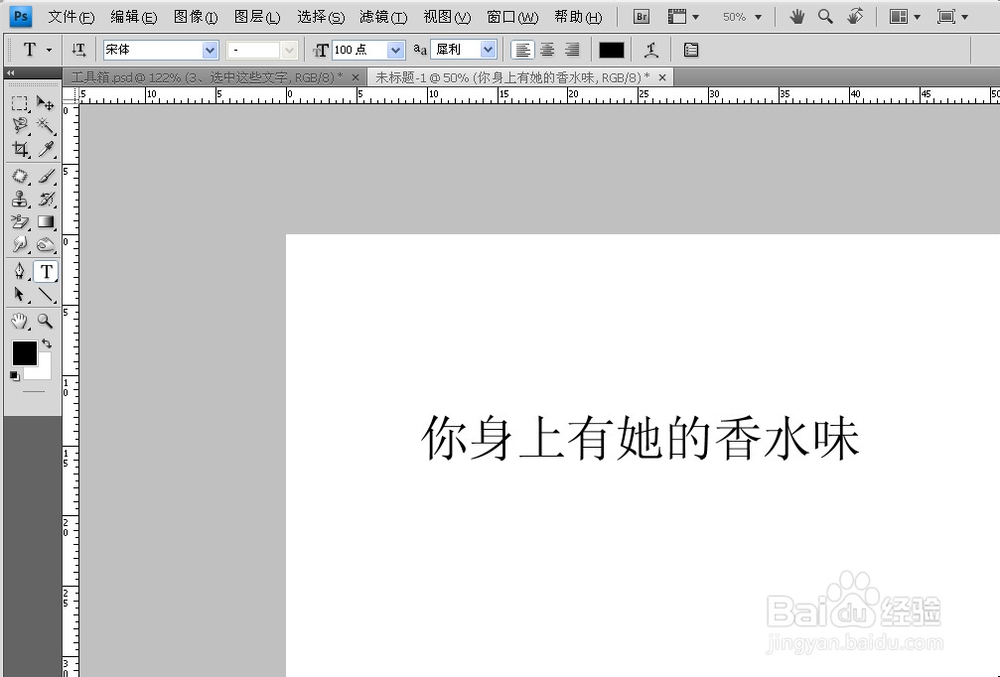1000x677 pixels.
Task: Open the warp text dialog
Action: click(651, 49)
